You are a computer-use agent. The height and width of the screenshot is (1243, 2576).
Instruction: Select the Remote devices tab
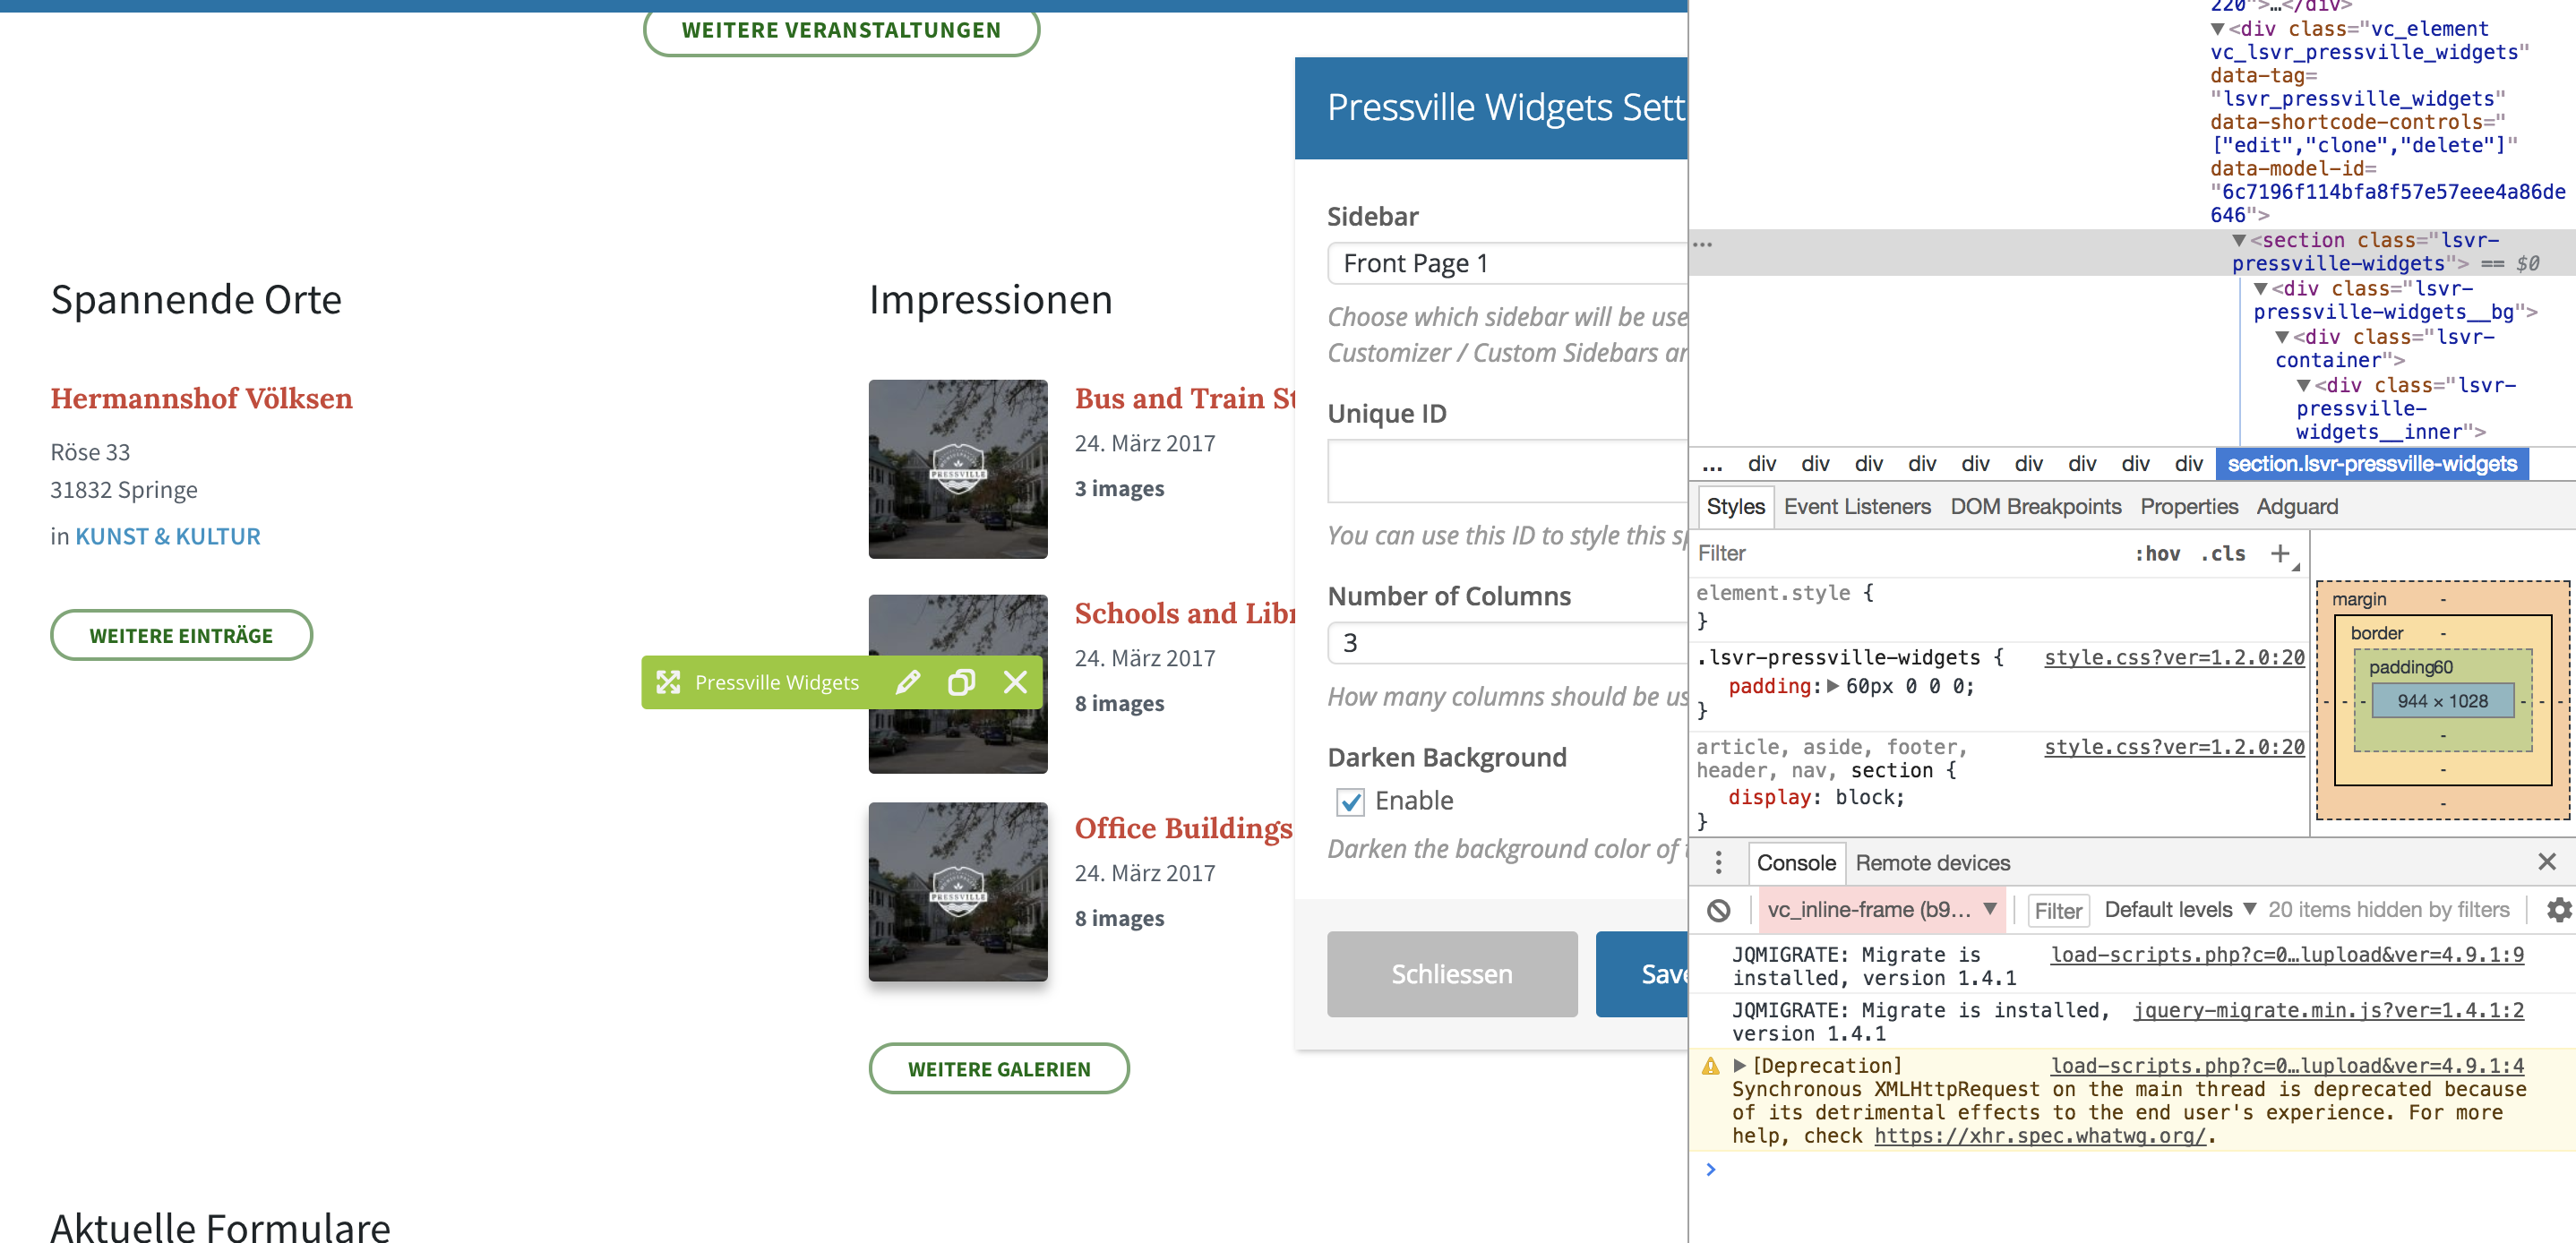point(1932,863)
